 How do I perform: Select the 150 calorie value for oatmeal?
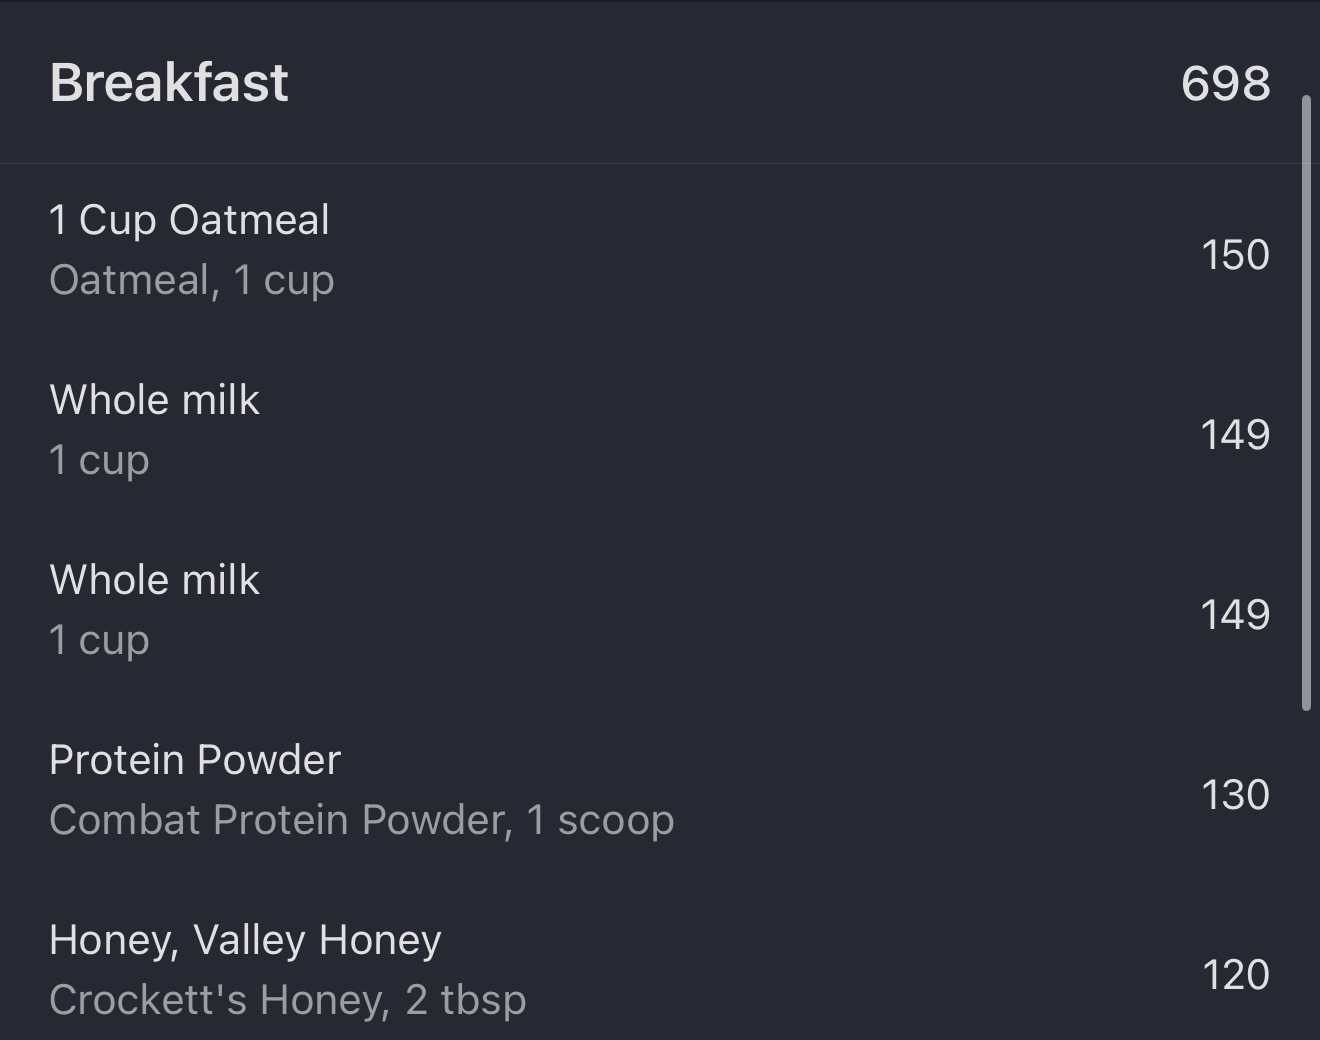pos(1235,255)
